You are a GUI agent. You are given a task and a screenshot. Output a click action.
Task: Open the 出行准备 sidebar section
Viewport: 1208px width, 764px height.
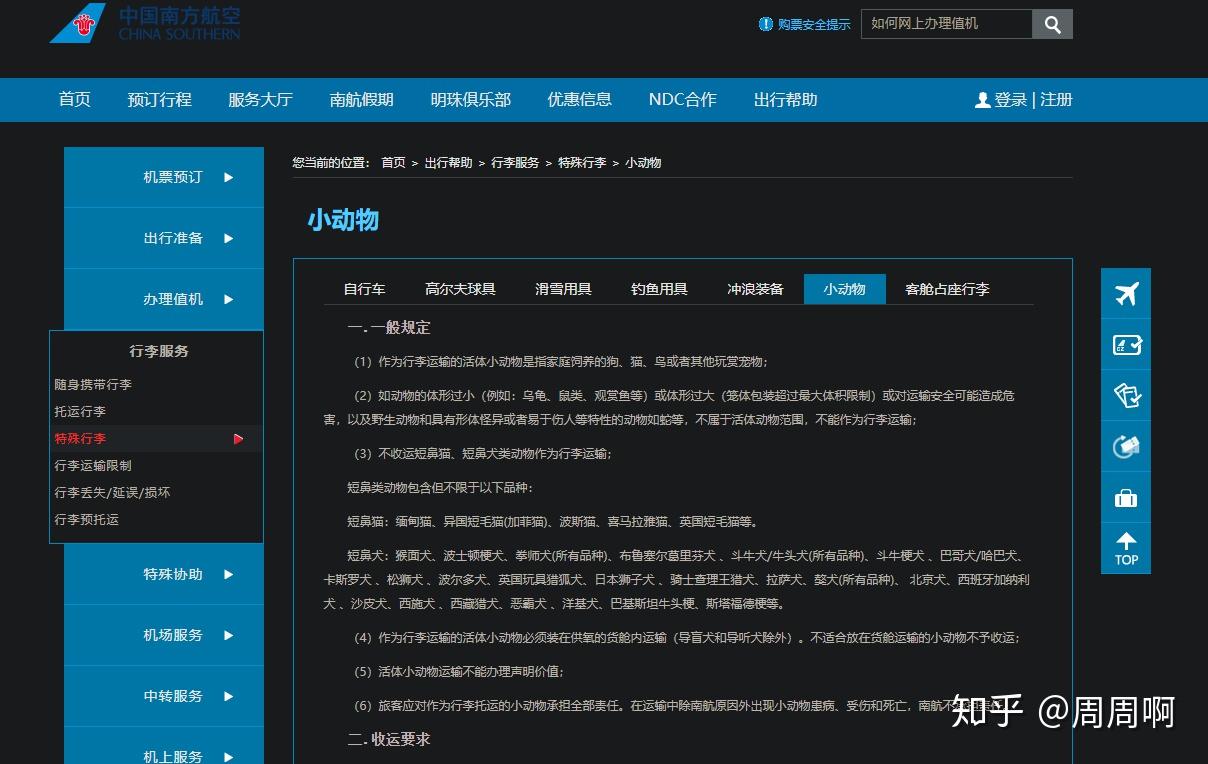pyautogui.click(x=164, y=238)
